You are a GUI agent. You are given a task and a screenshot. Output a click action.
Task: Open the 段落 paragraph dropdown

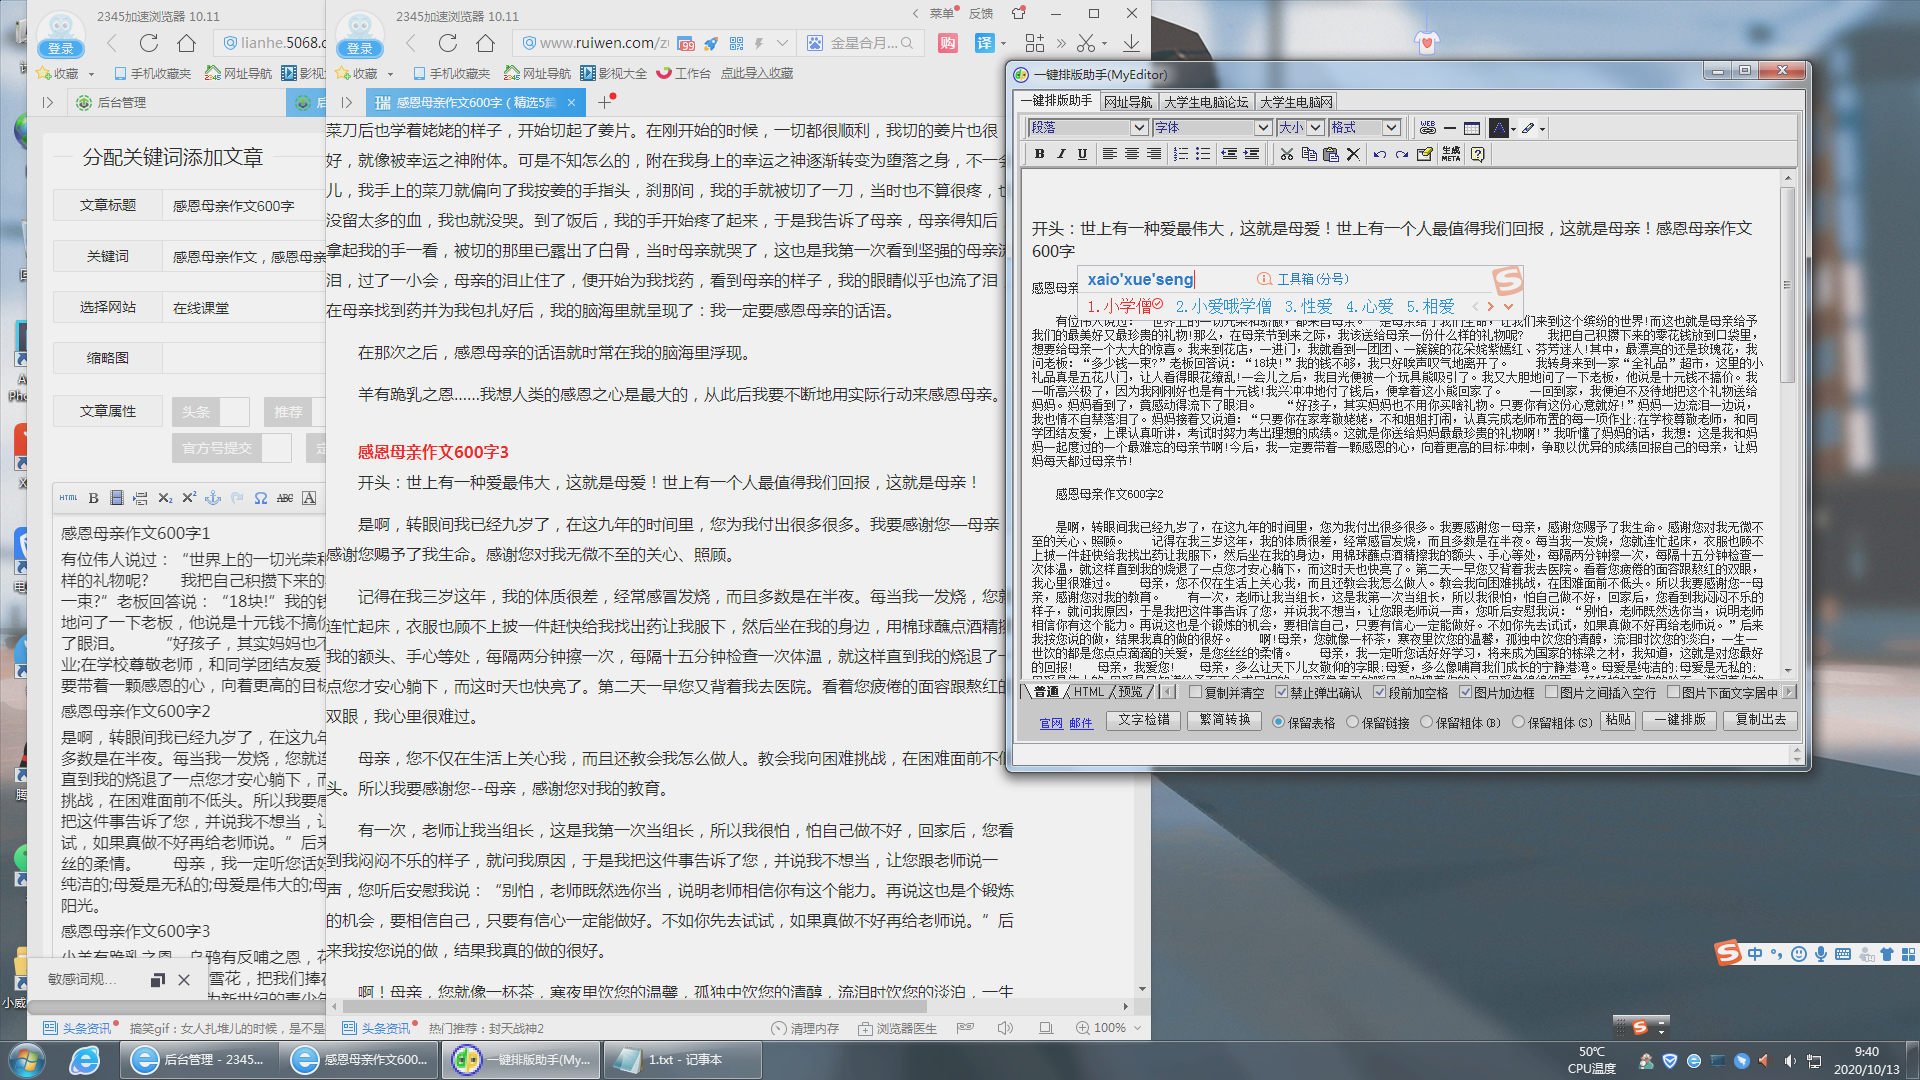click(x=1138, y=128)
